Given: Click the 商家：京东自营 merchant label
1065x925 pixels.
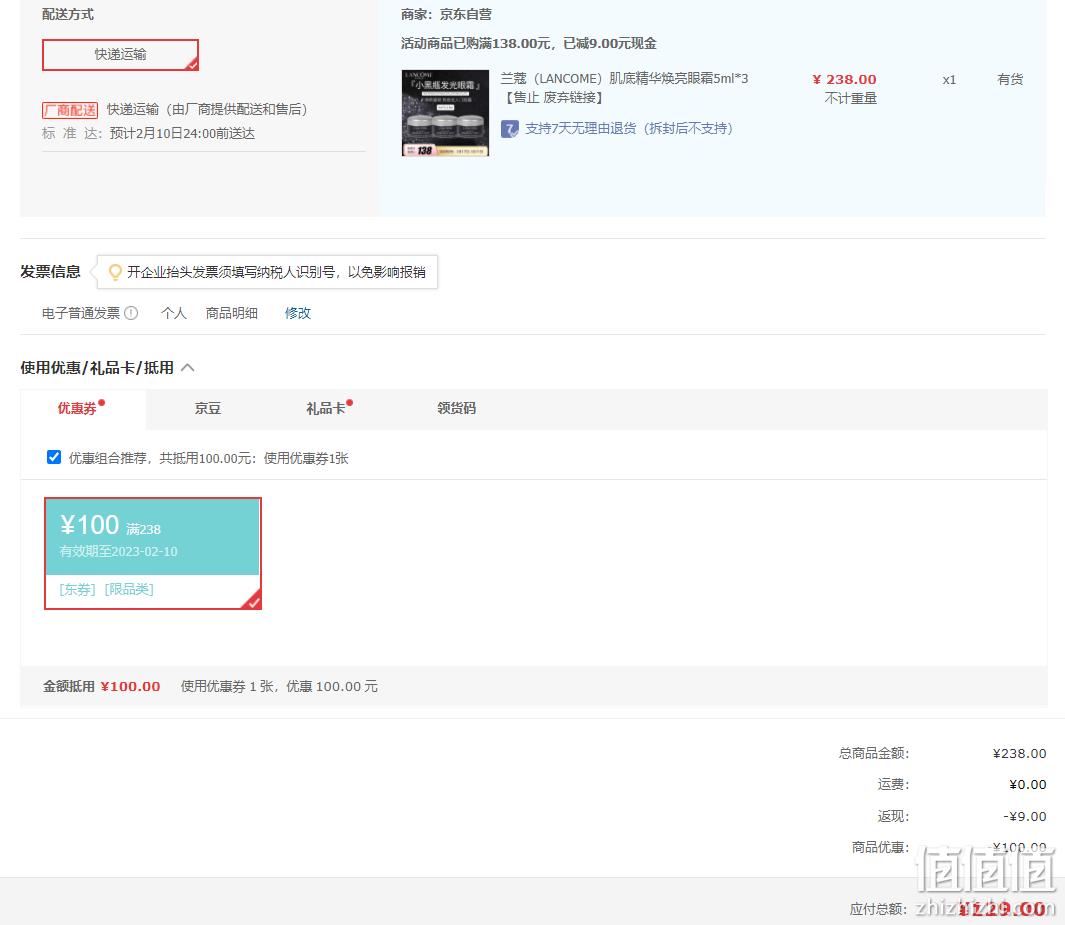Looking at the screenshot, I should click(446, 14).
